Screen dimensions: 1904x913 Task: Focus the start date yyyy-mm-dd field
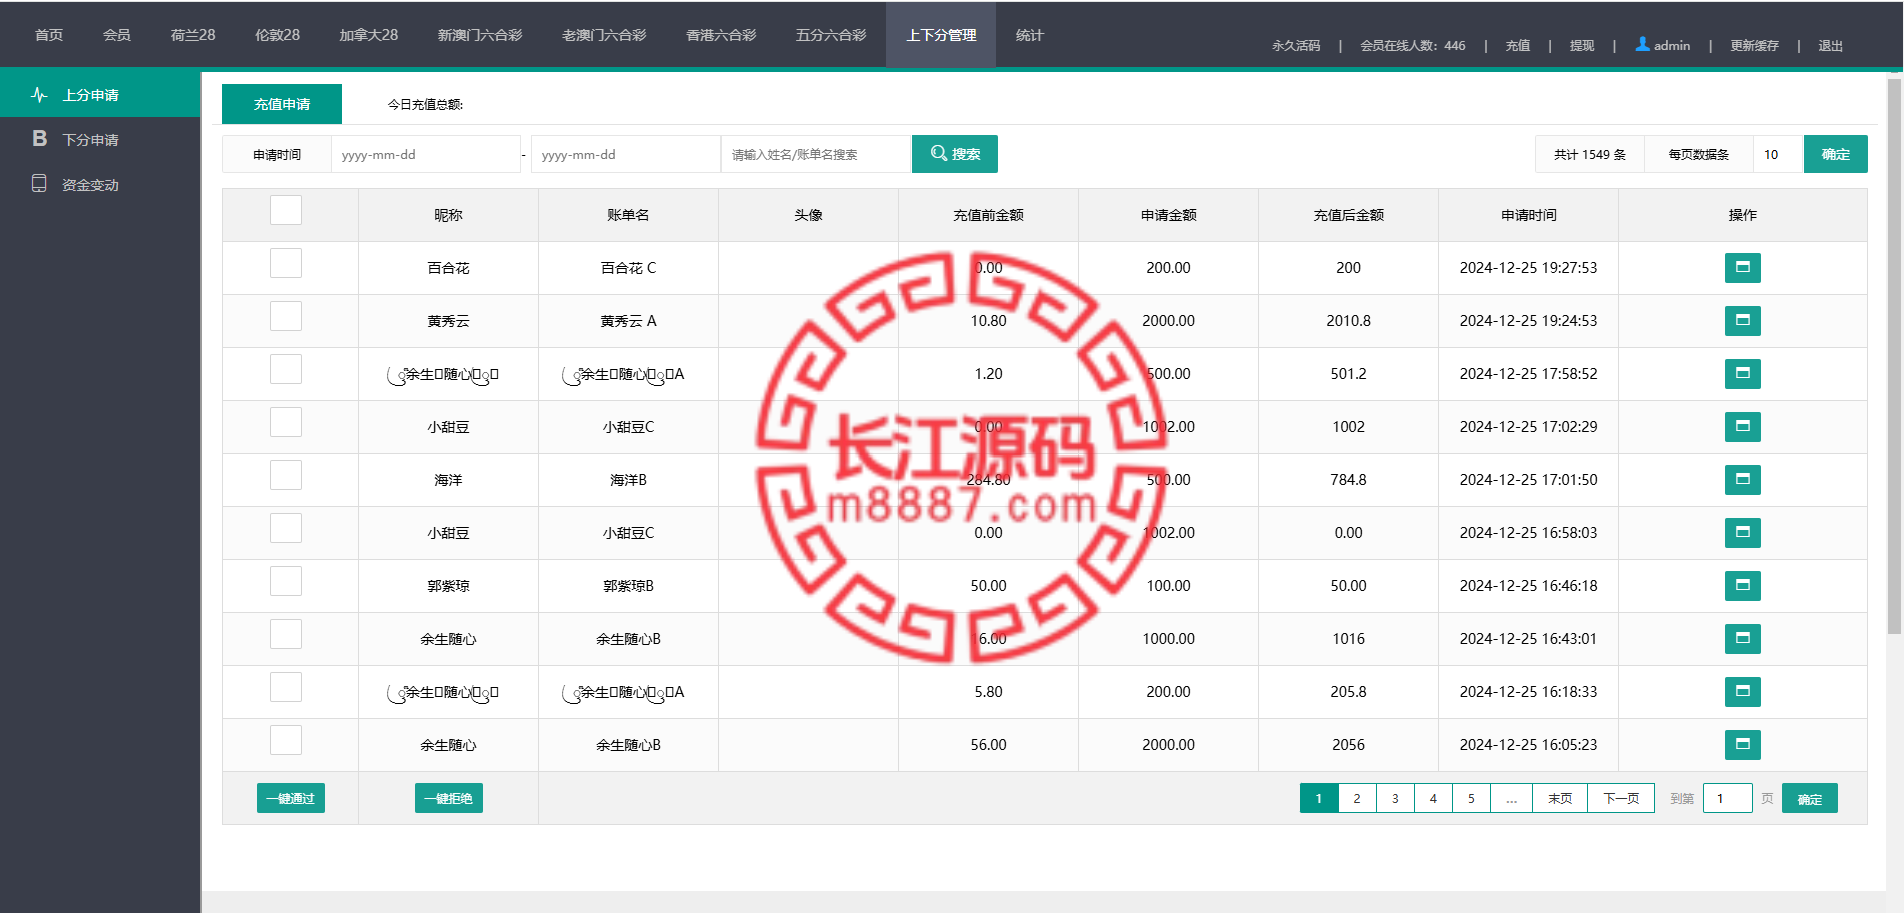[426, 154]
